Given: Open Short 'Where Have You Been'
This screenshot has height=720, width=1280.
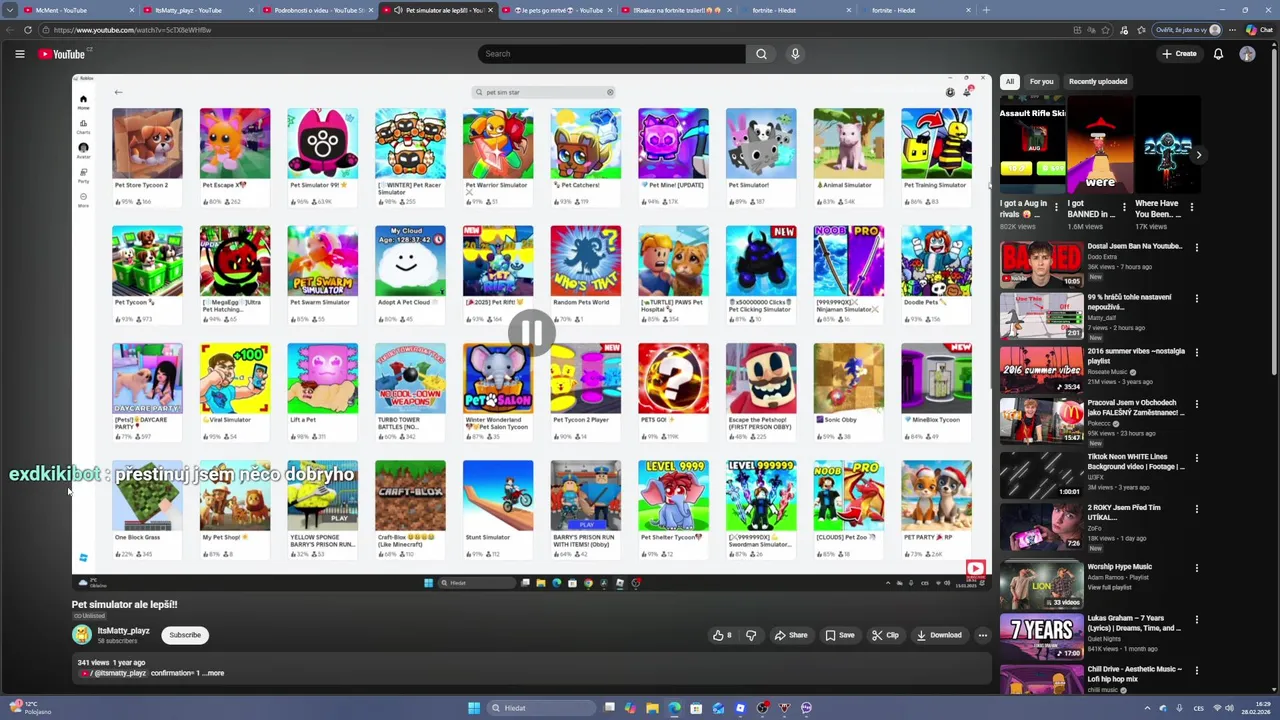Looking at the screenshot, I should (1167, 145).
